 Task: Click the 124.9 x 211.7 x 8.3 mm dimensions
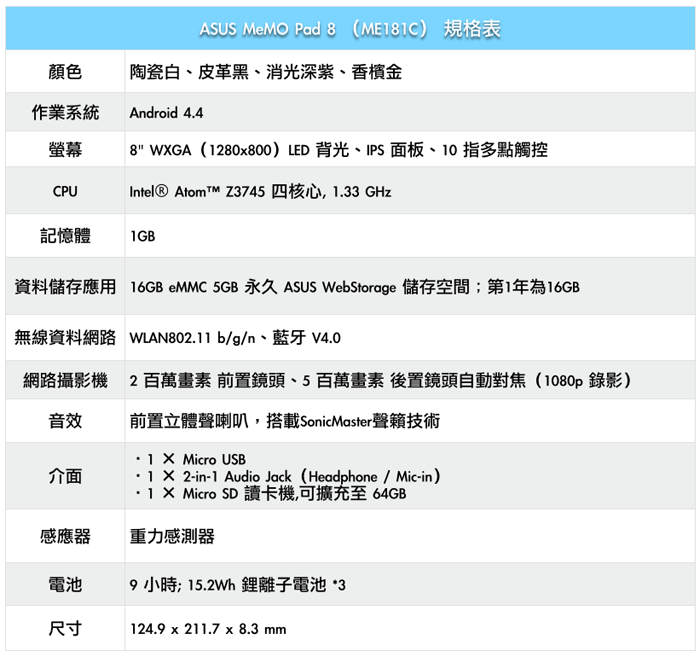pyautogui.click(x=208, y=629)
